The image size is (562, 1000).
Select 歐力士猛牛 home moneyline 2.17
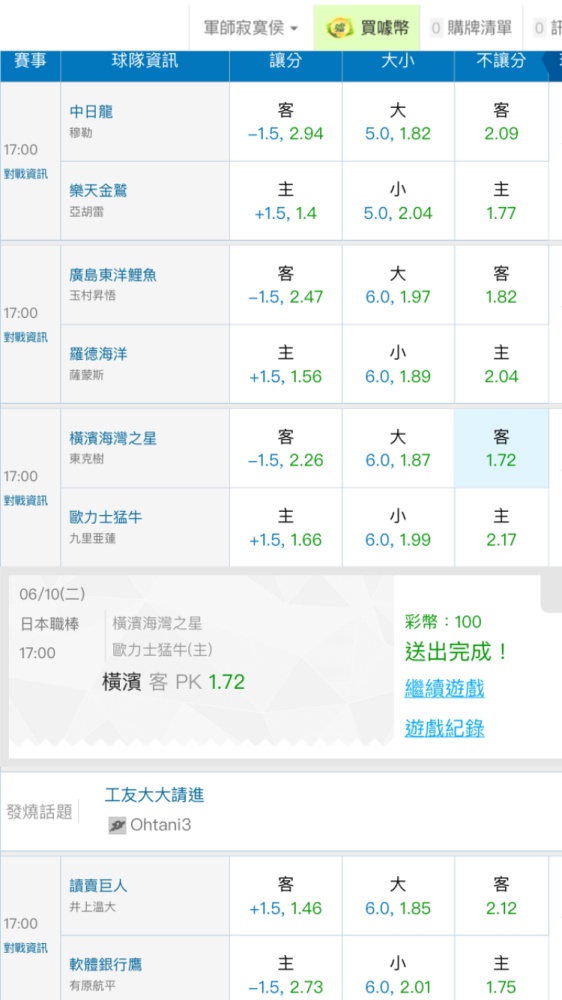click(501, 527)
